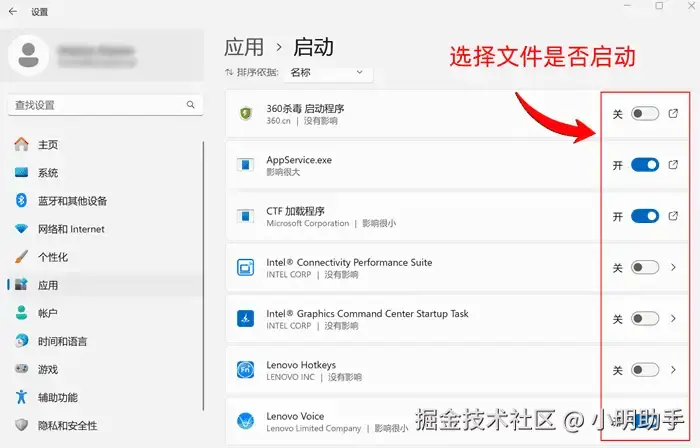The width and height of the screenshot is (700, 448).
Task: Click the 主页 home icon
Action: click(21, 145)
